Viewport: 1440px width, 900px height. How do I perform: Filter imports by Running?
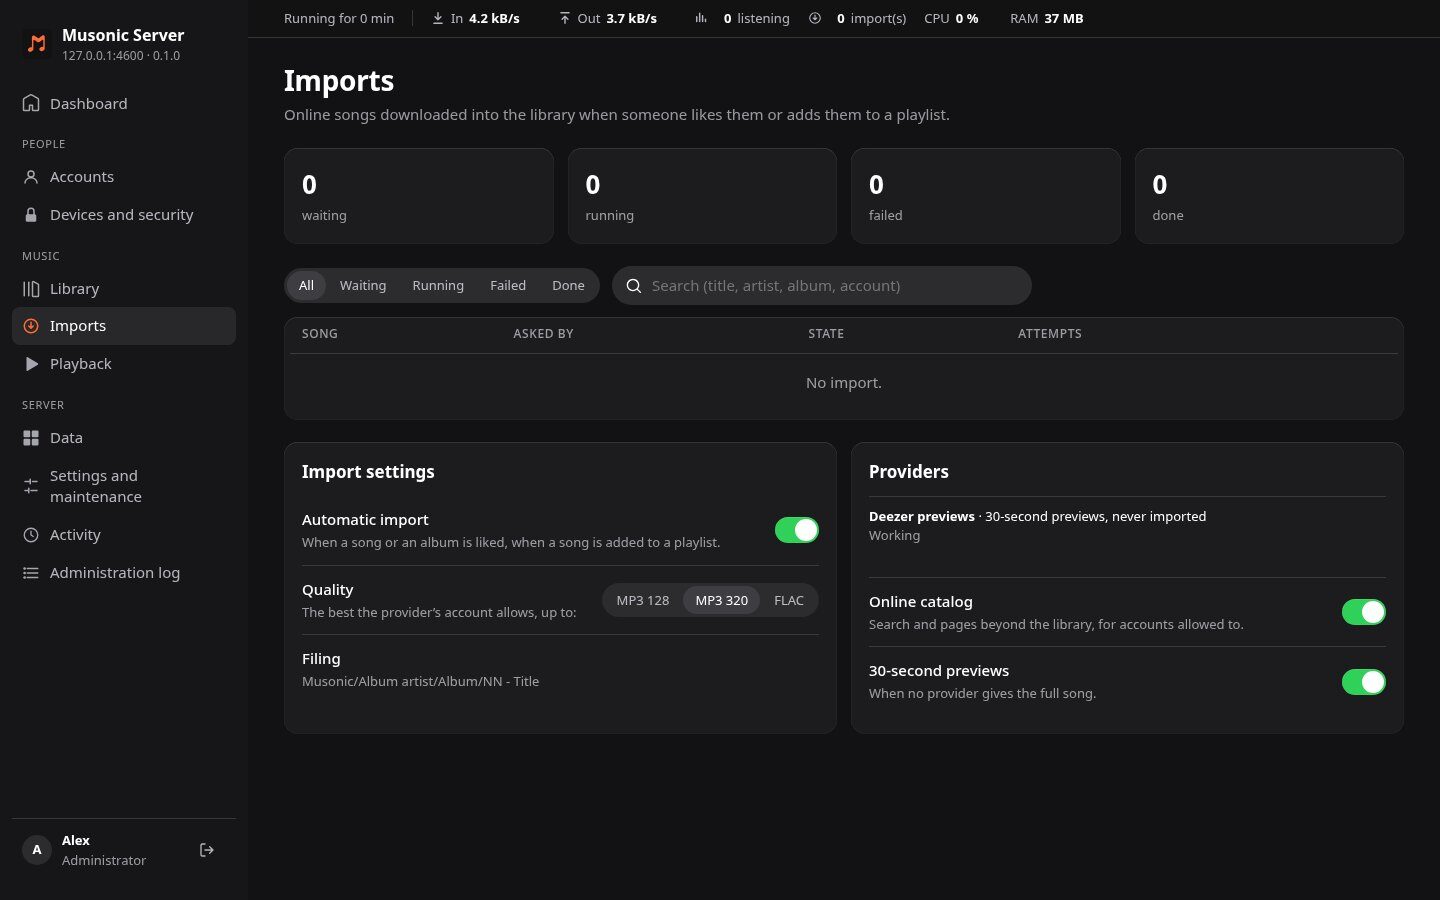click(438, 285)
